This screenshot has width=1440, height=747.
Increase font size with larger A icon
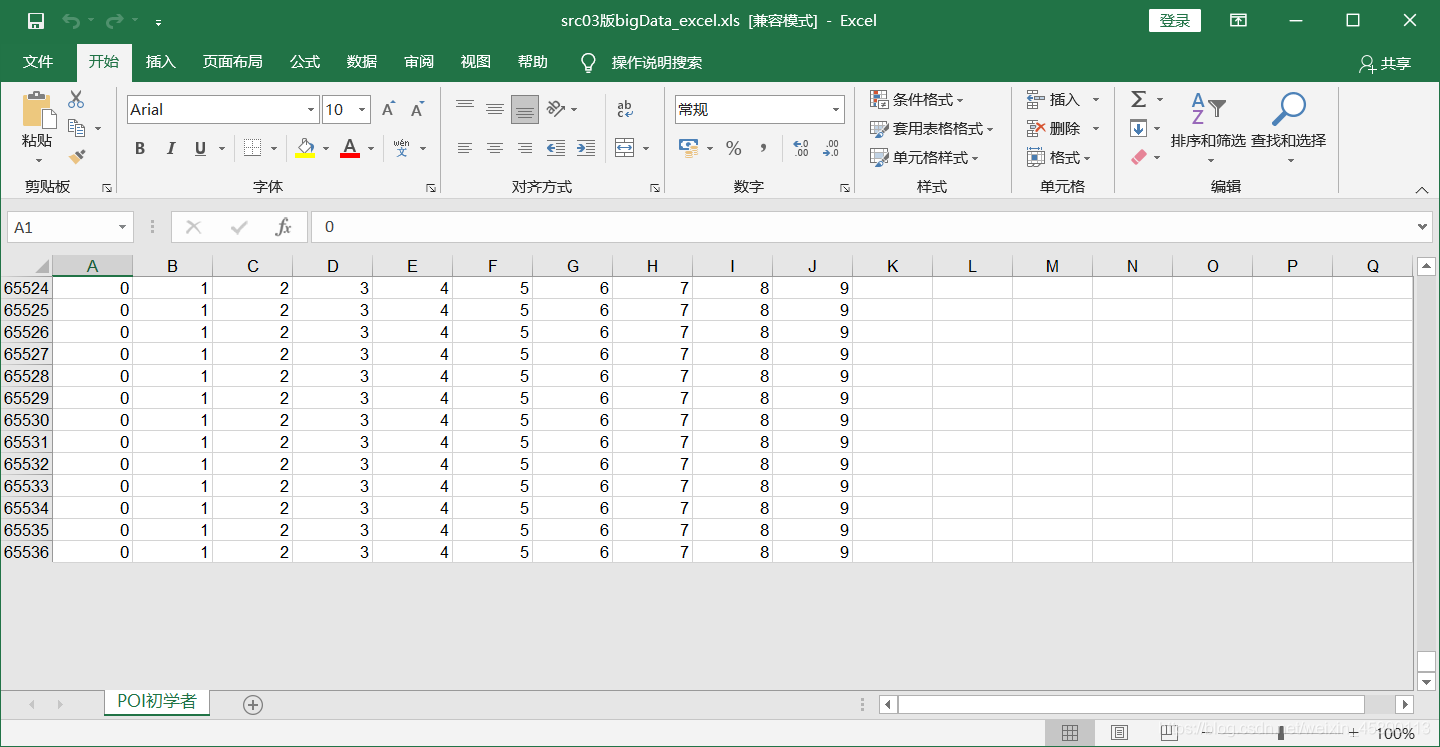coord(389,109)
